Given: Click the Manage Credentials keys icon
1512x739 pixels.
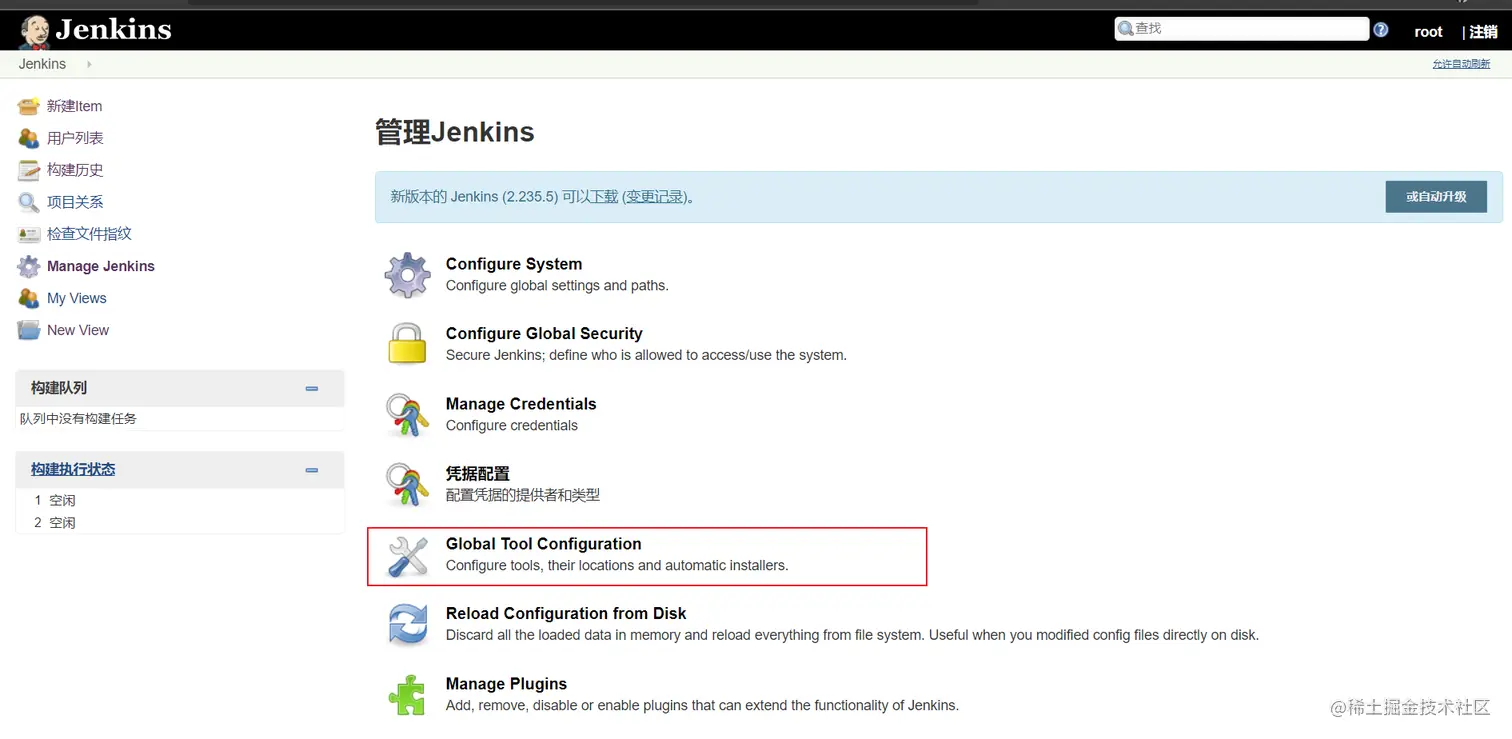Looking at the screenshot, I should click(407, 414).
